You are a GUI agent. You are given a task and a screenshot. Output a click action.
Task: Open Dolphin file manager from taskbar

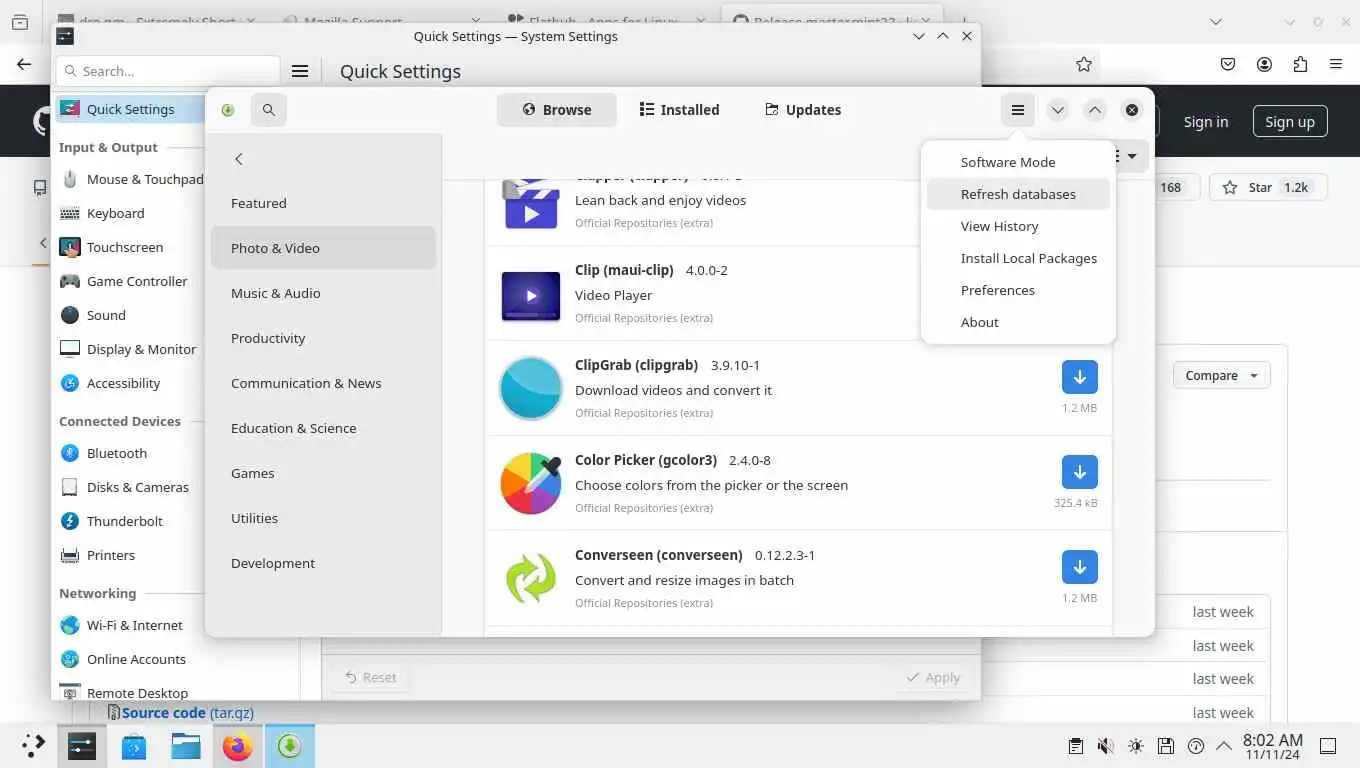point(186,746)
